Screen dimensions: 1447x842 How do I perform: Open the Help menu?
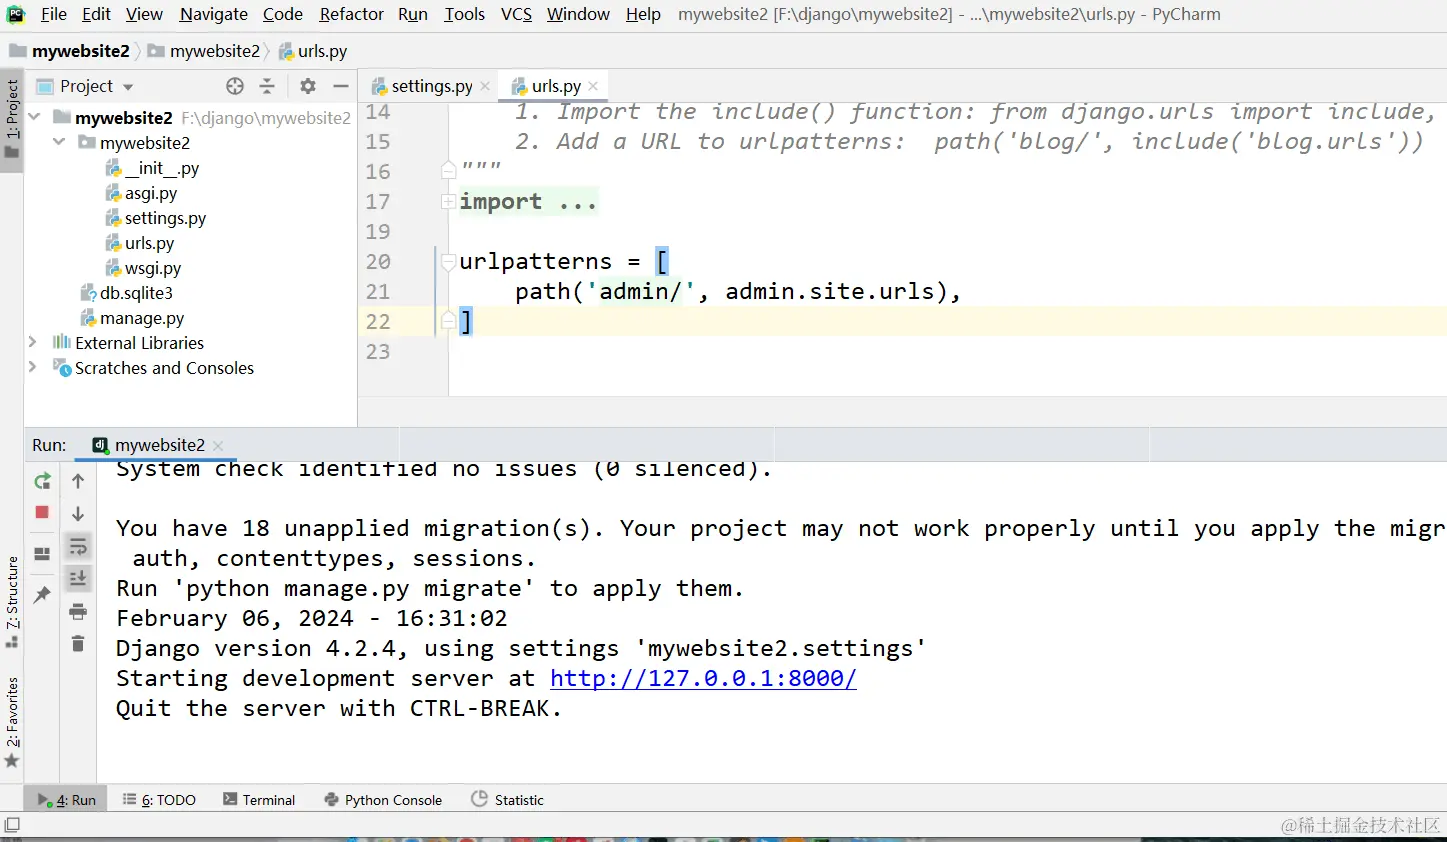point(643,14)
